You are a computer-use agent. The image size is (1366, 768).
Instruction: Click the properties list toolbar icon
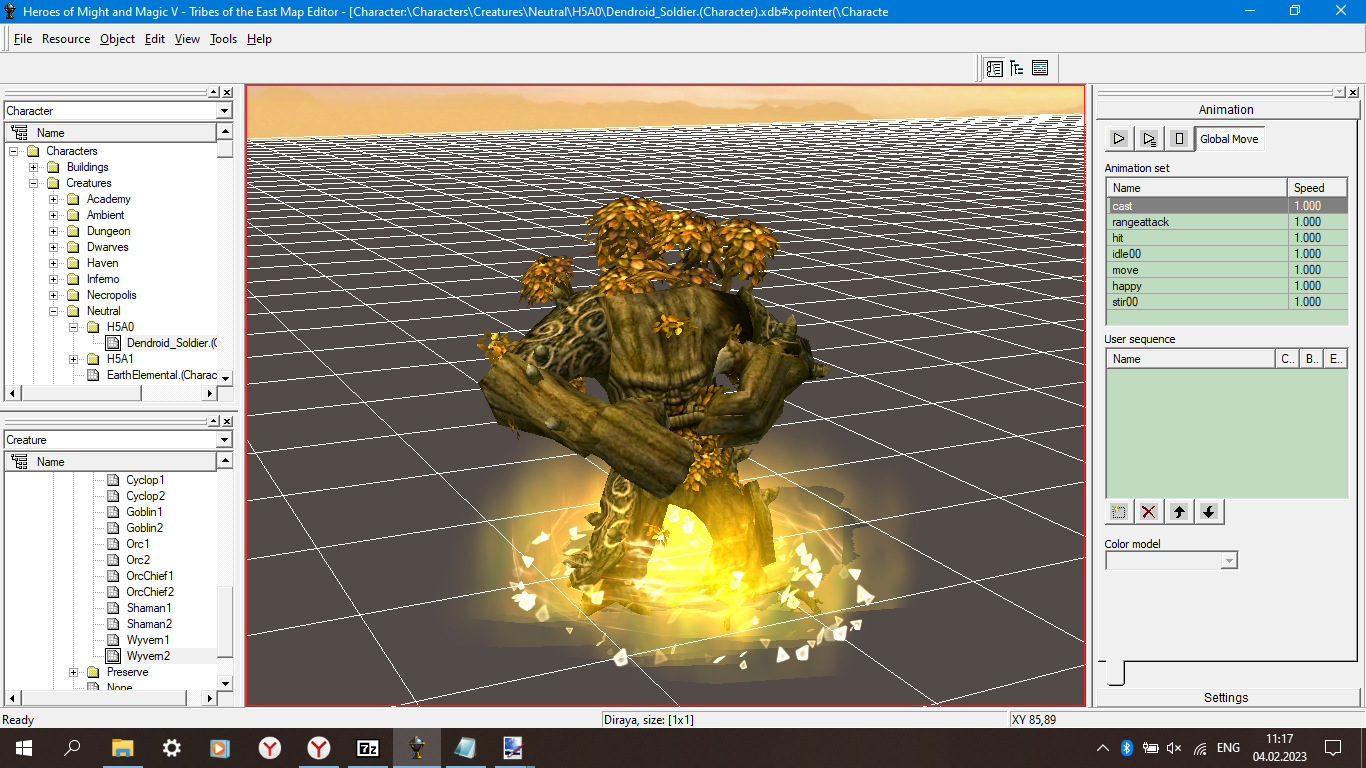[1040, 68]
